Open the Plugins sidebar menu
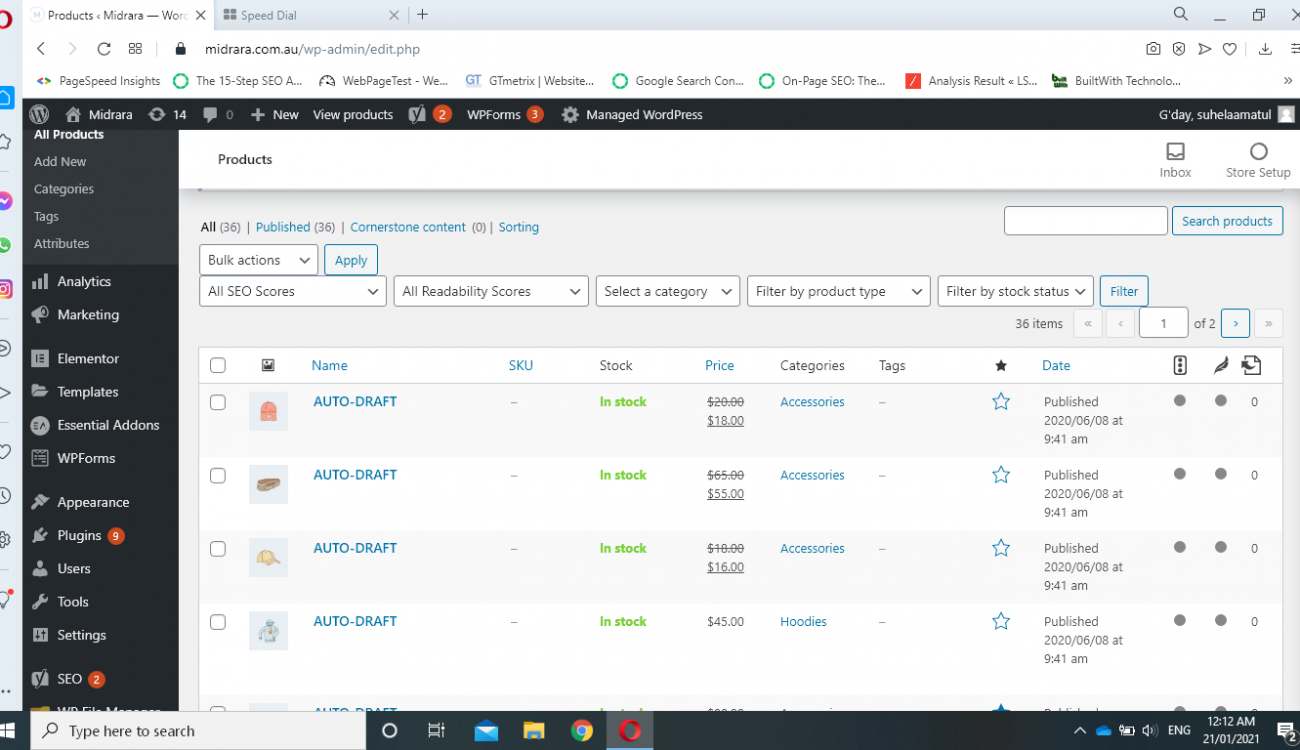This screenshot has height=750, width=1300. 79,536
